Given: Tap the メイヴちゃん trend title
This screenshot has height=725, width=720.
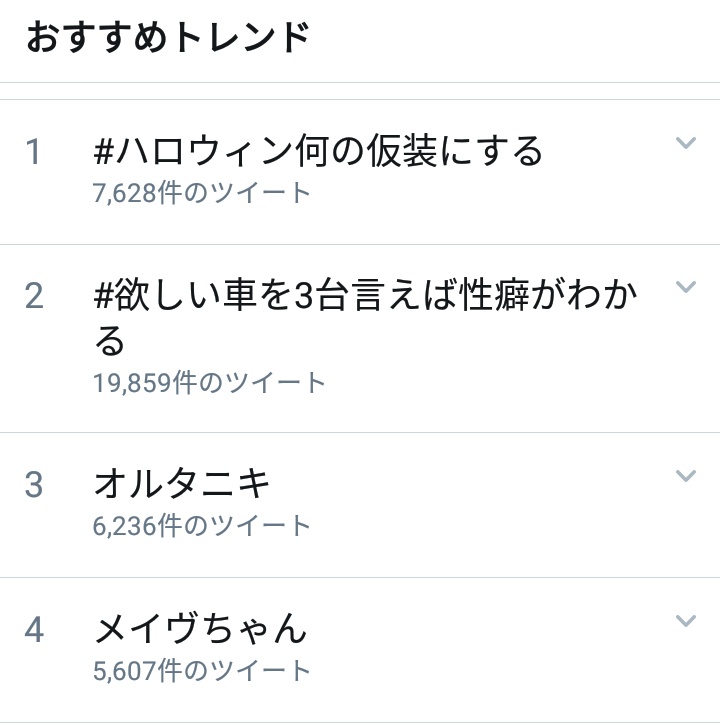Looking at the screenshot, I should click(200, 629).
